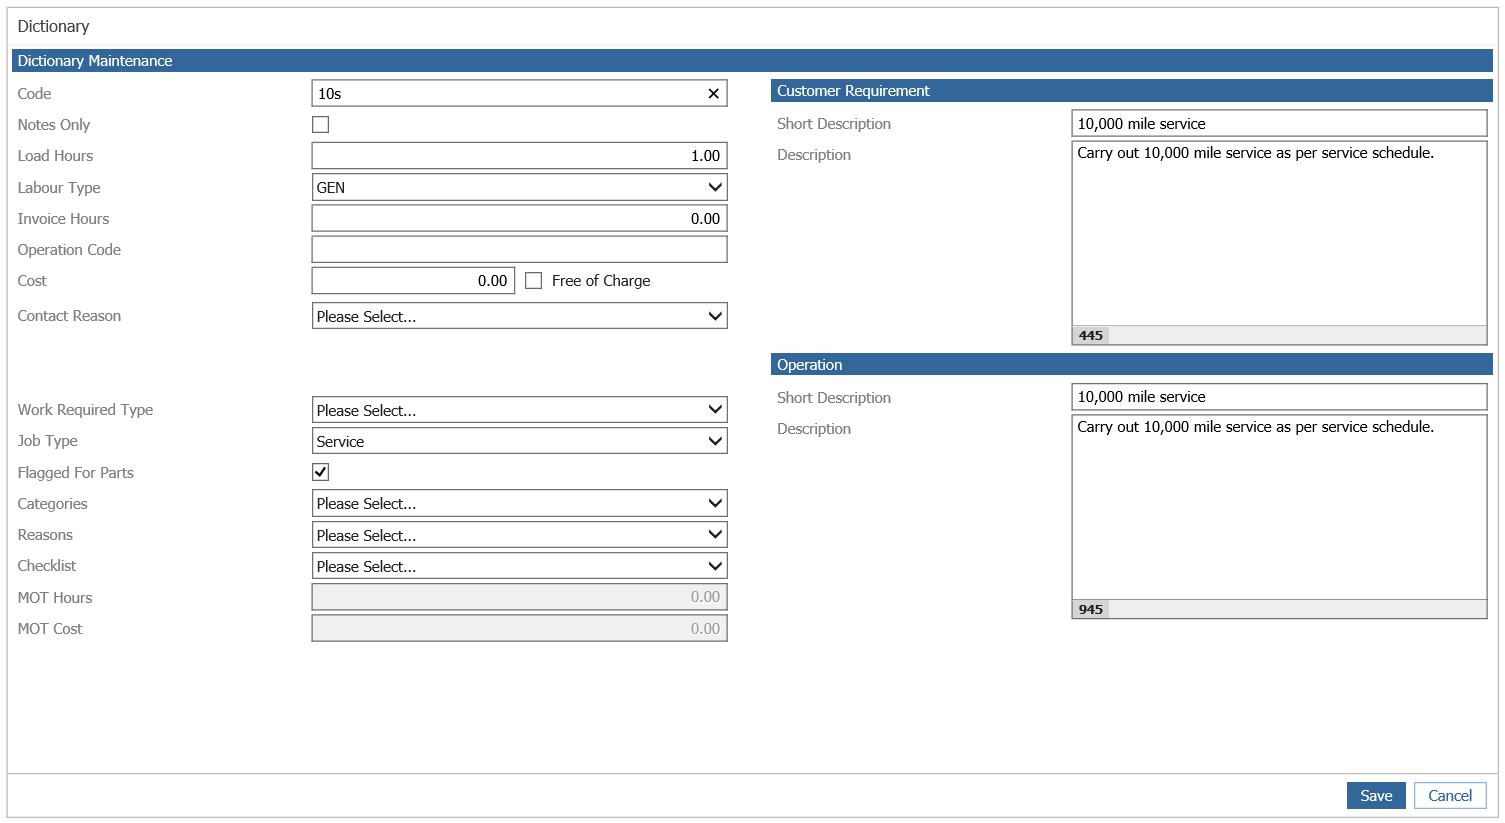1505x823 pixels.
Task: Click the Contact Reason label
Action: [69, 316]
